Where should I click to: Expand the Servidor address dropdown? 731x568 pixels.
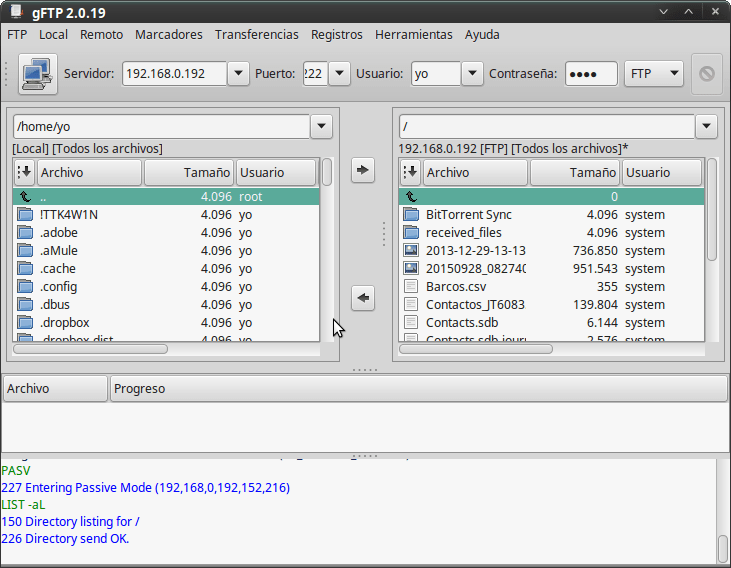(x=238, y=74)
